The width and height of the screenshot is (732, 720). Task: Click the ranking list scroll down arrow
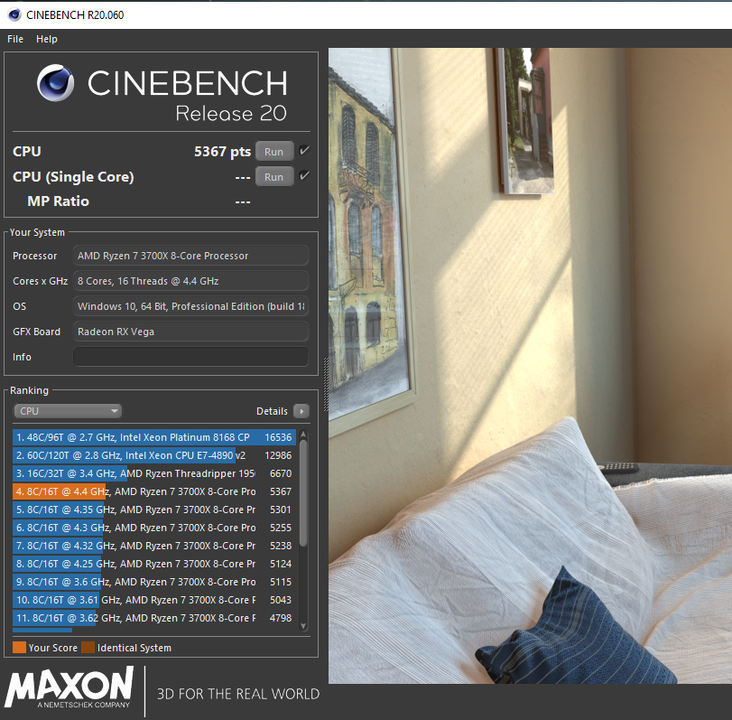click(x=303, y=626)
